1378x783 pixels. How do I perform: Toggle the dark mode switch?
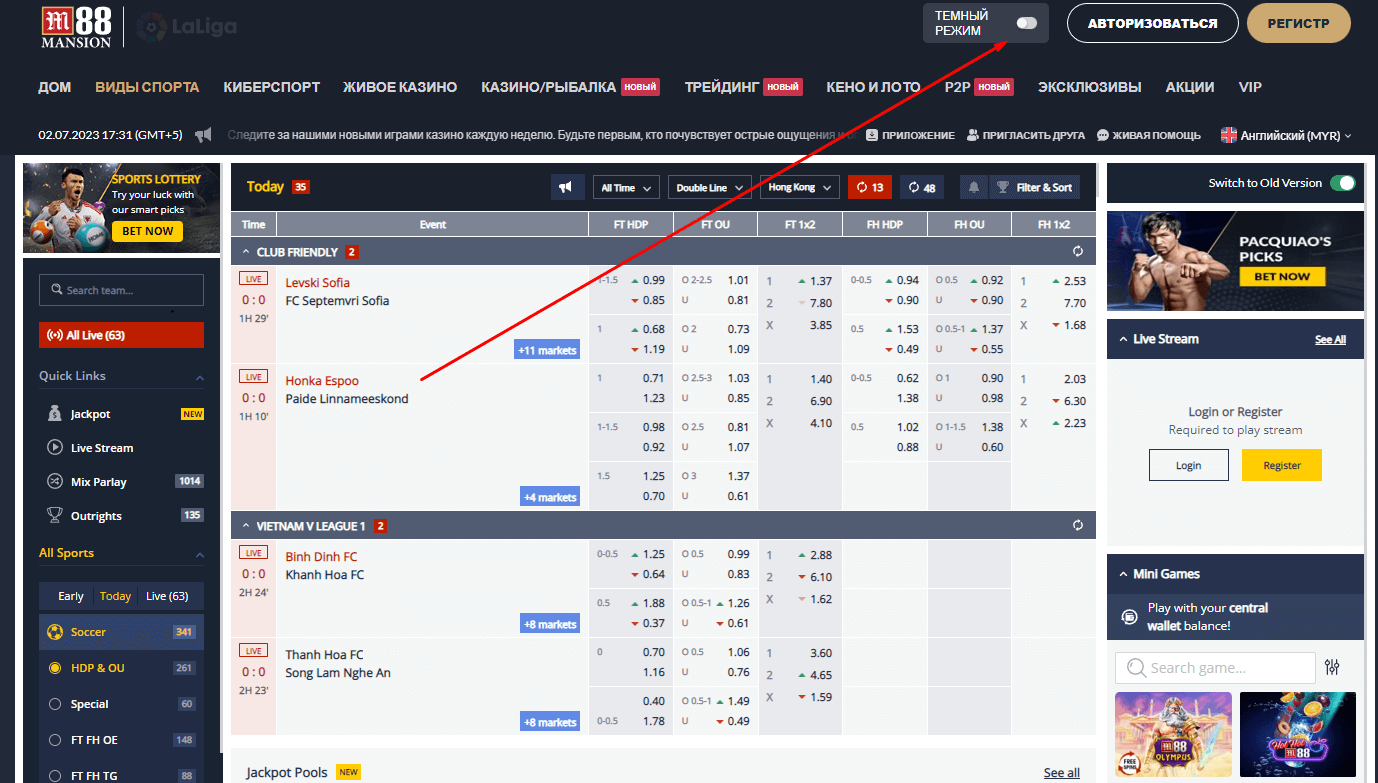coord(1026,23)
